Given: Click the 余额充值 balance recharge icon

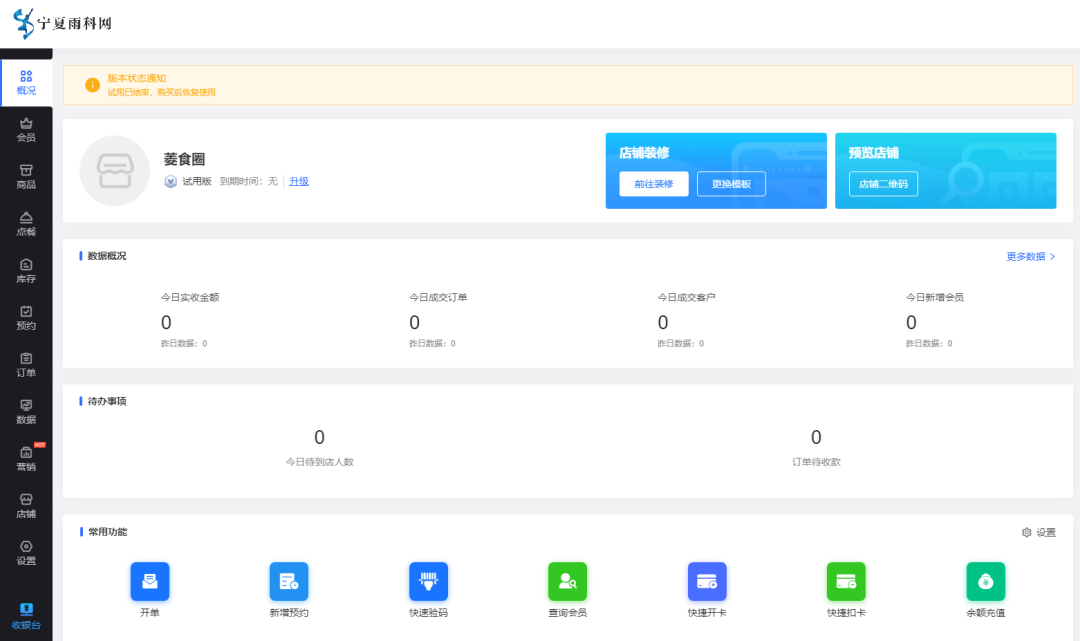Looking at the screenshot, I should (986, 582).
